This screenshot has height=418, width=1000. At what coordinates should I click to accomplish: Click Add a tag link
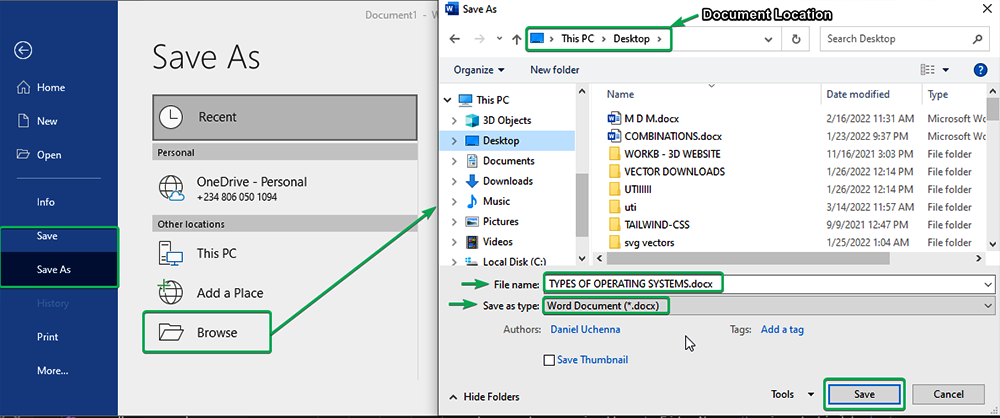point(783,330)
